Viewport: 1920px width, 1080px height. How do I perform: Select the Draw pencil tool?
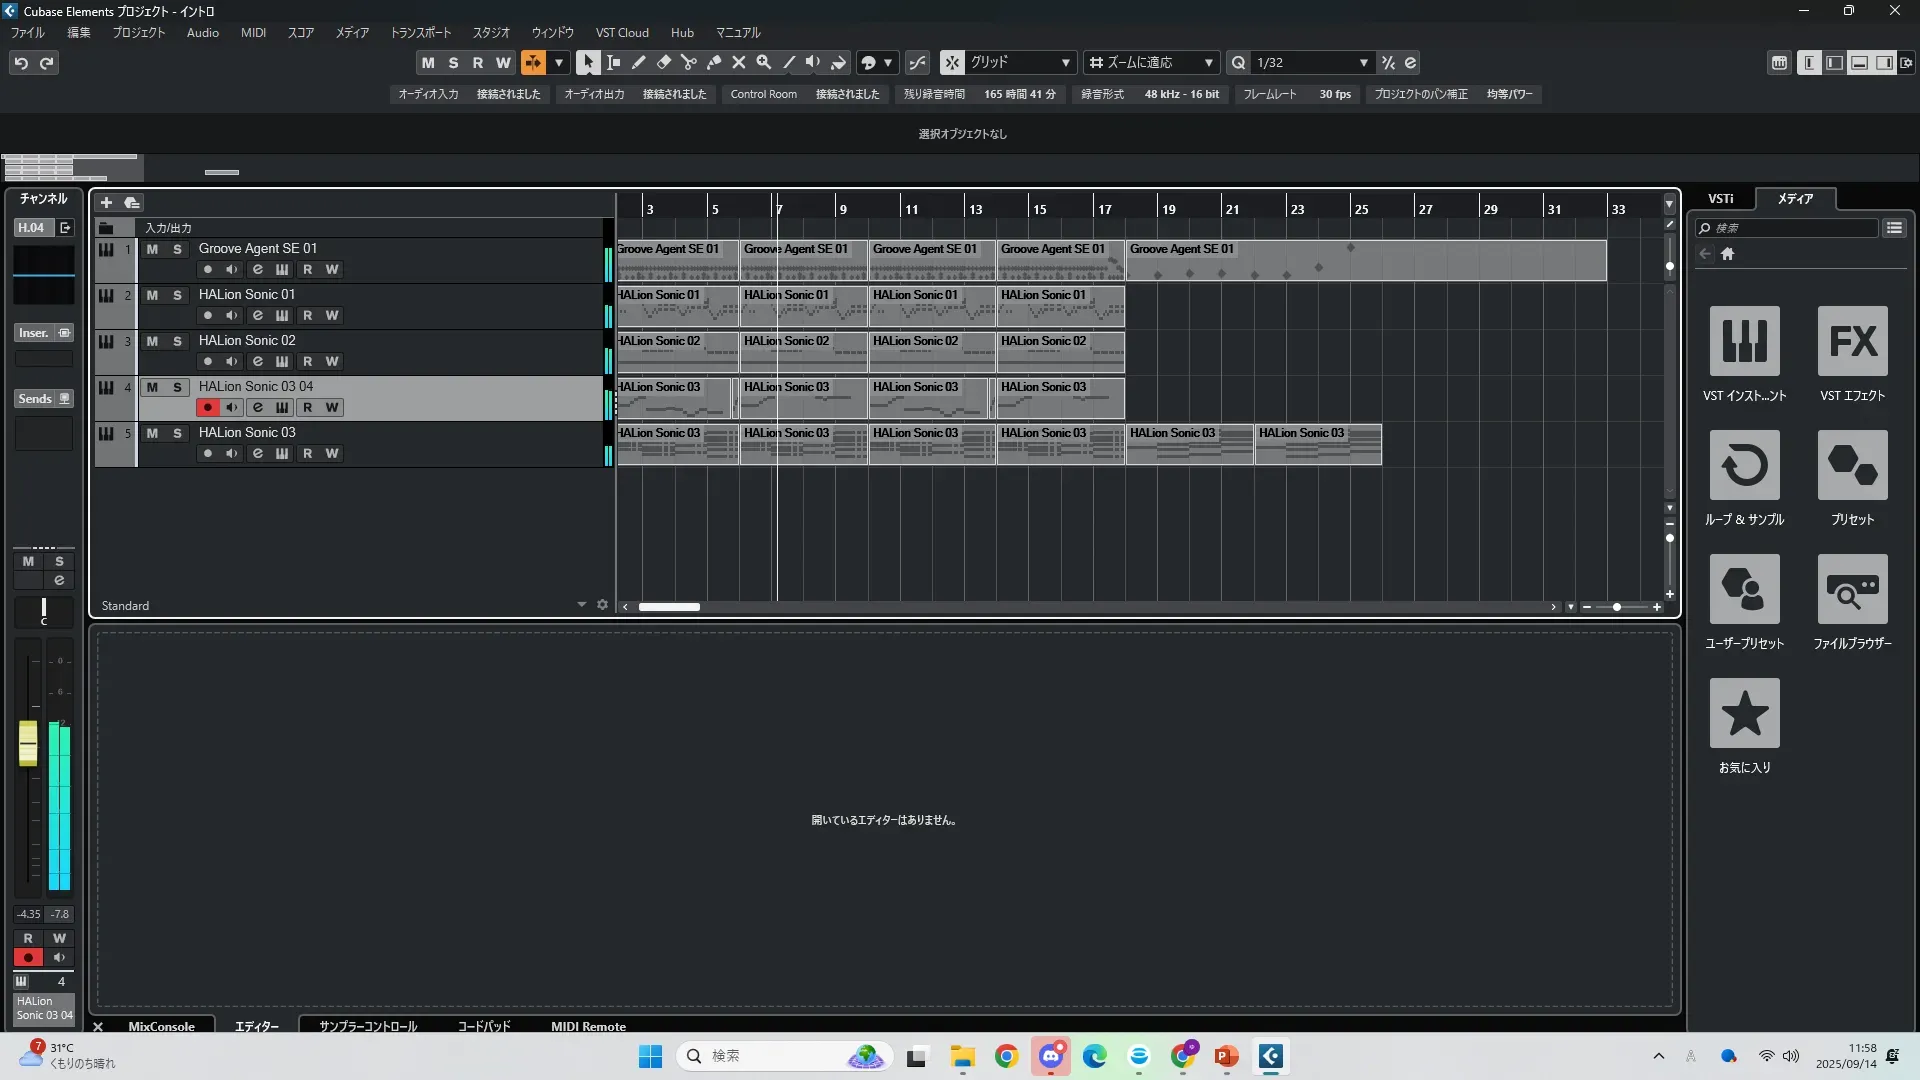(x=638, y=62)
